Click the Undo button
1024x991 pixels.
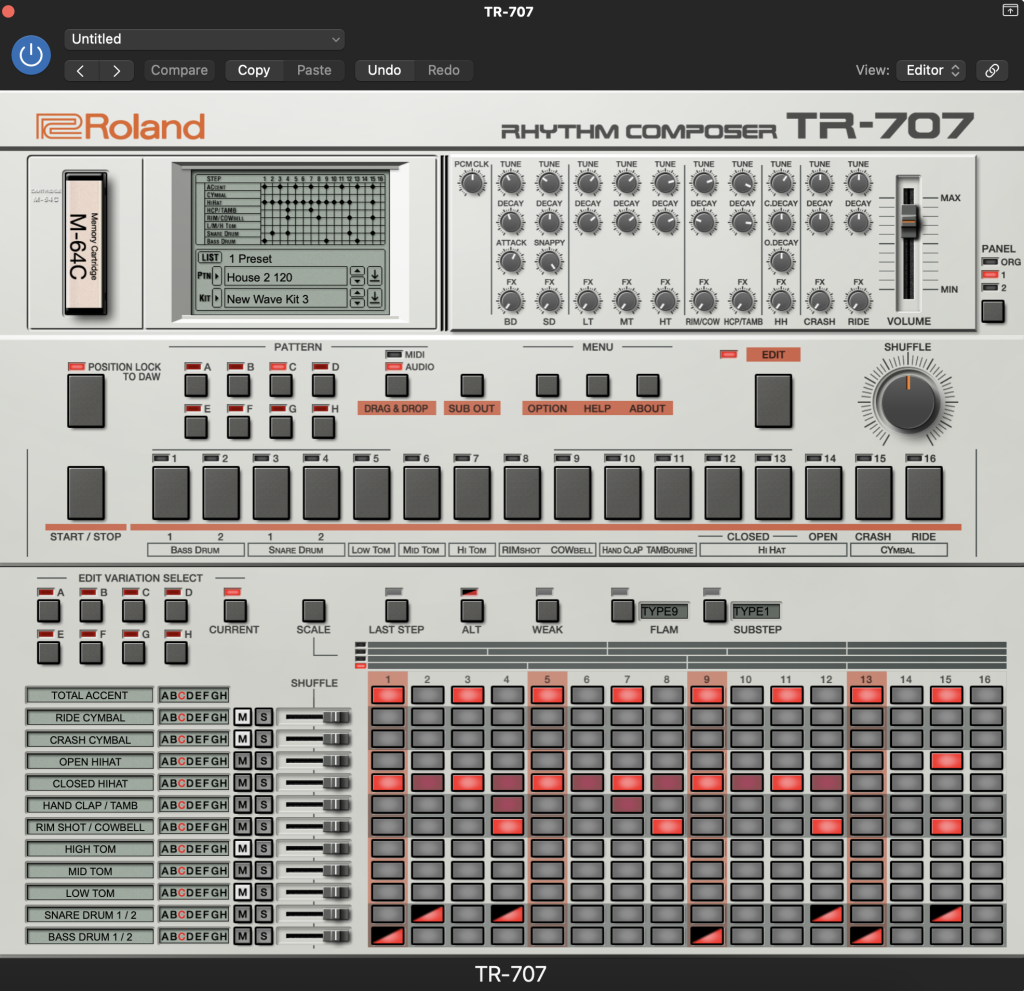(x=384, y=71)
